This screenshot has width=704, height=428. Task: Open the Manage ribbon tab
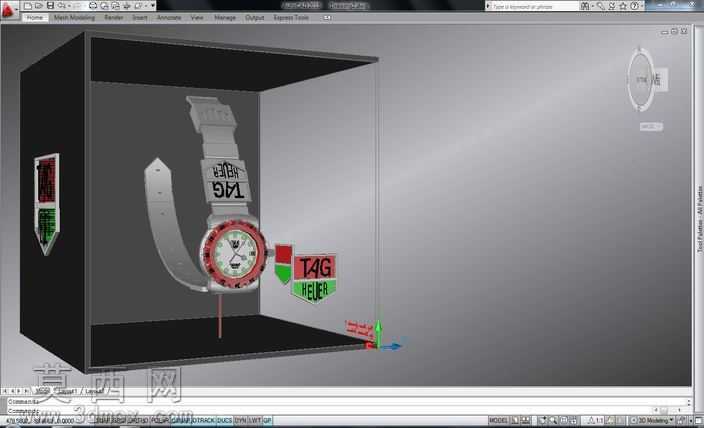point(224,18)
